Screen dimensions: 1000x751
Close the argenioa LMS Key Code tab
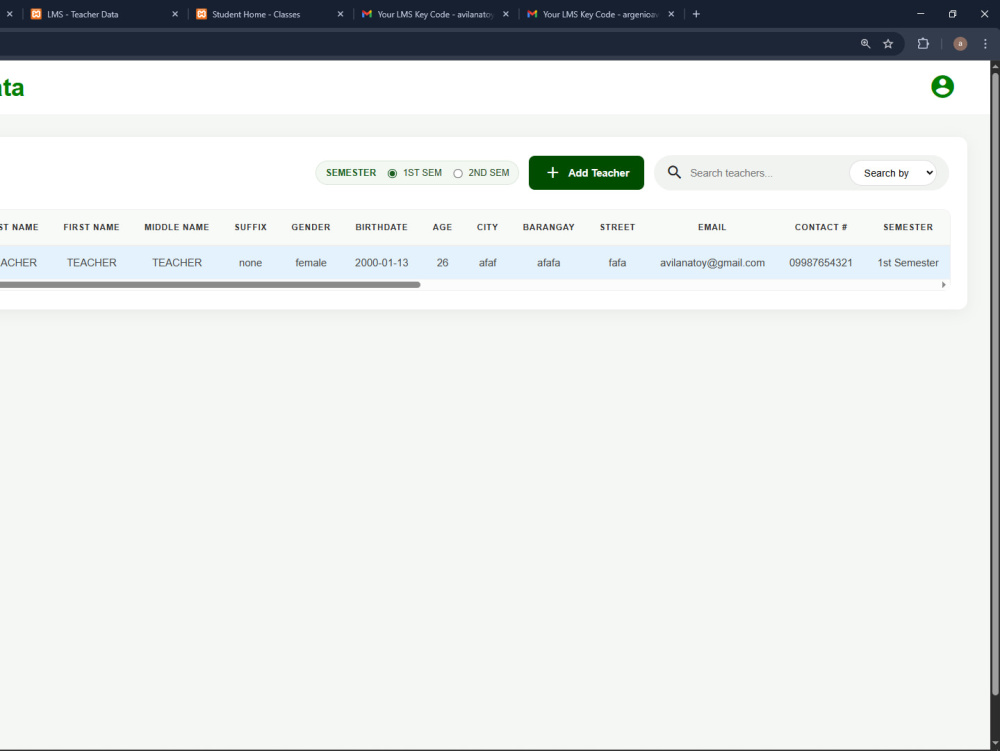pos(671,14)
